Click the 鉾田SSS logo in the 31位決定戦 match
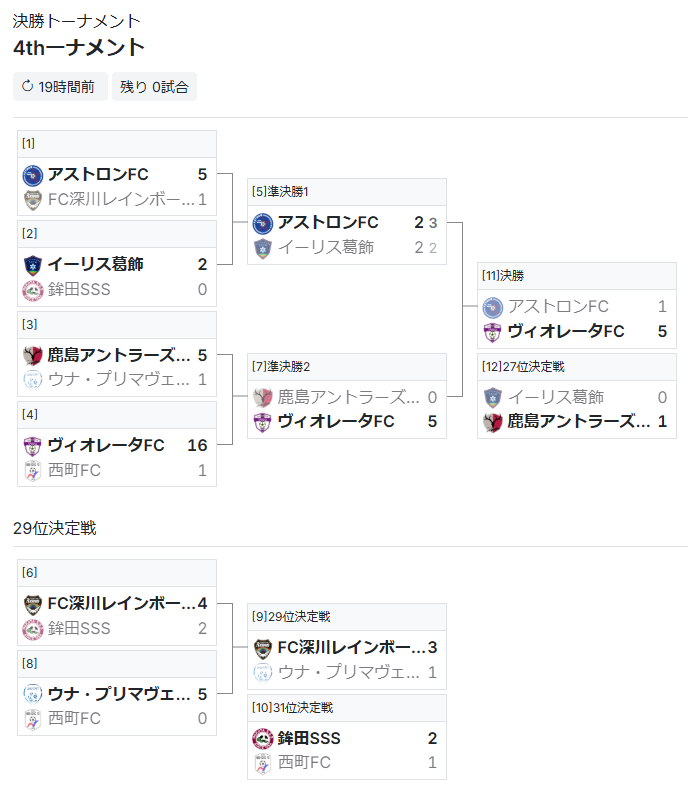 point(262,739)
